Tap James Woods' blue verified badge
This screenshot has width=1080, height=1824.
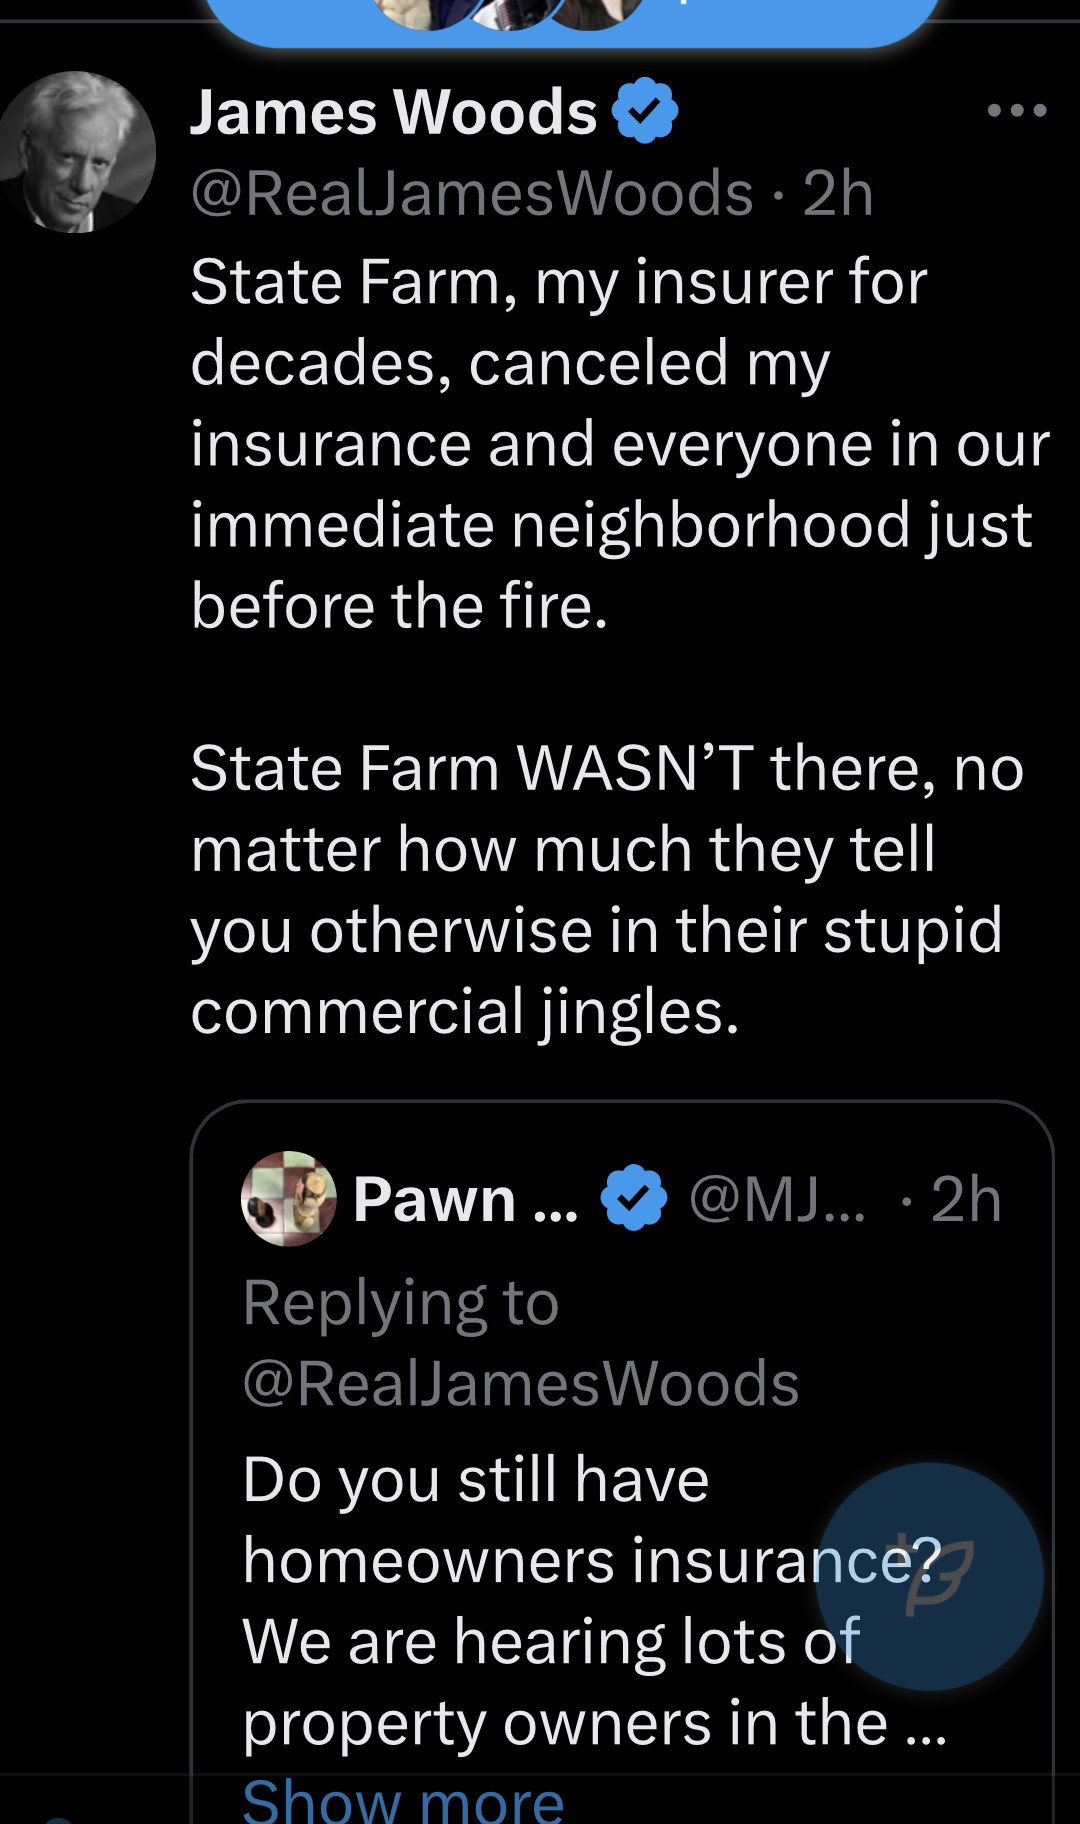pos(645,110)
